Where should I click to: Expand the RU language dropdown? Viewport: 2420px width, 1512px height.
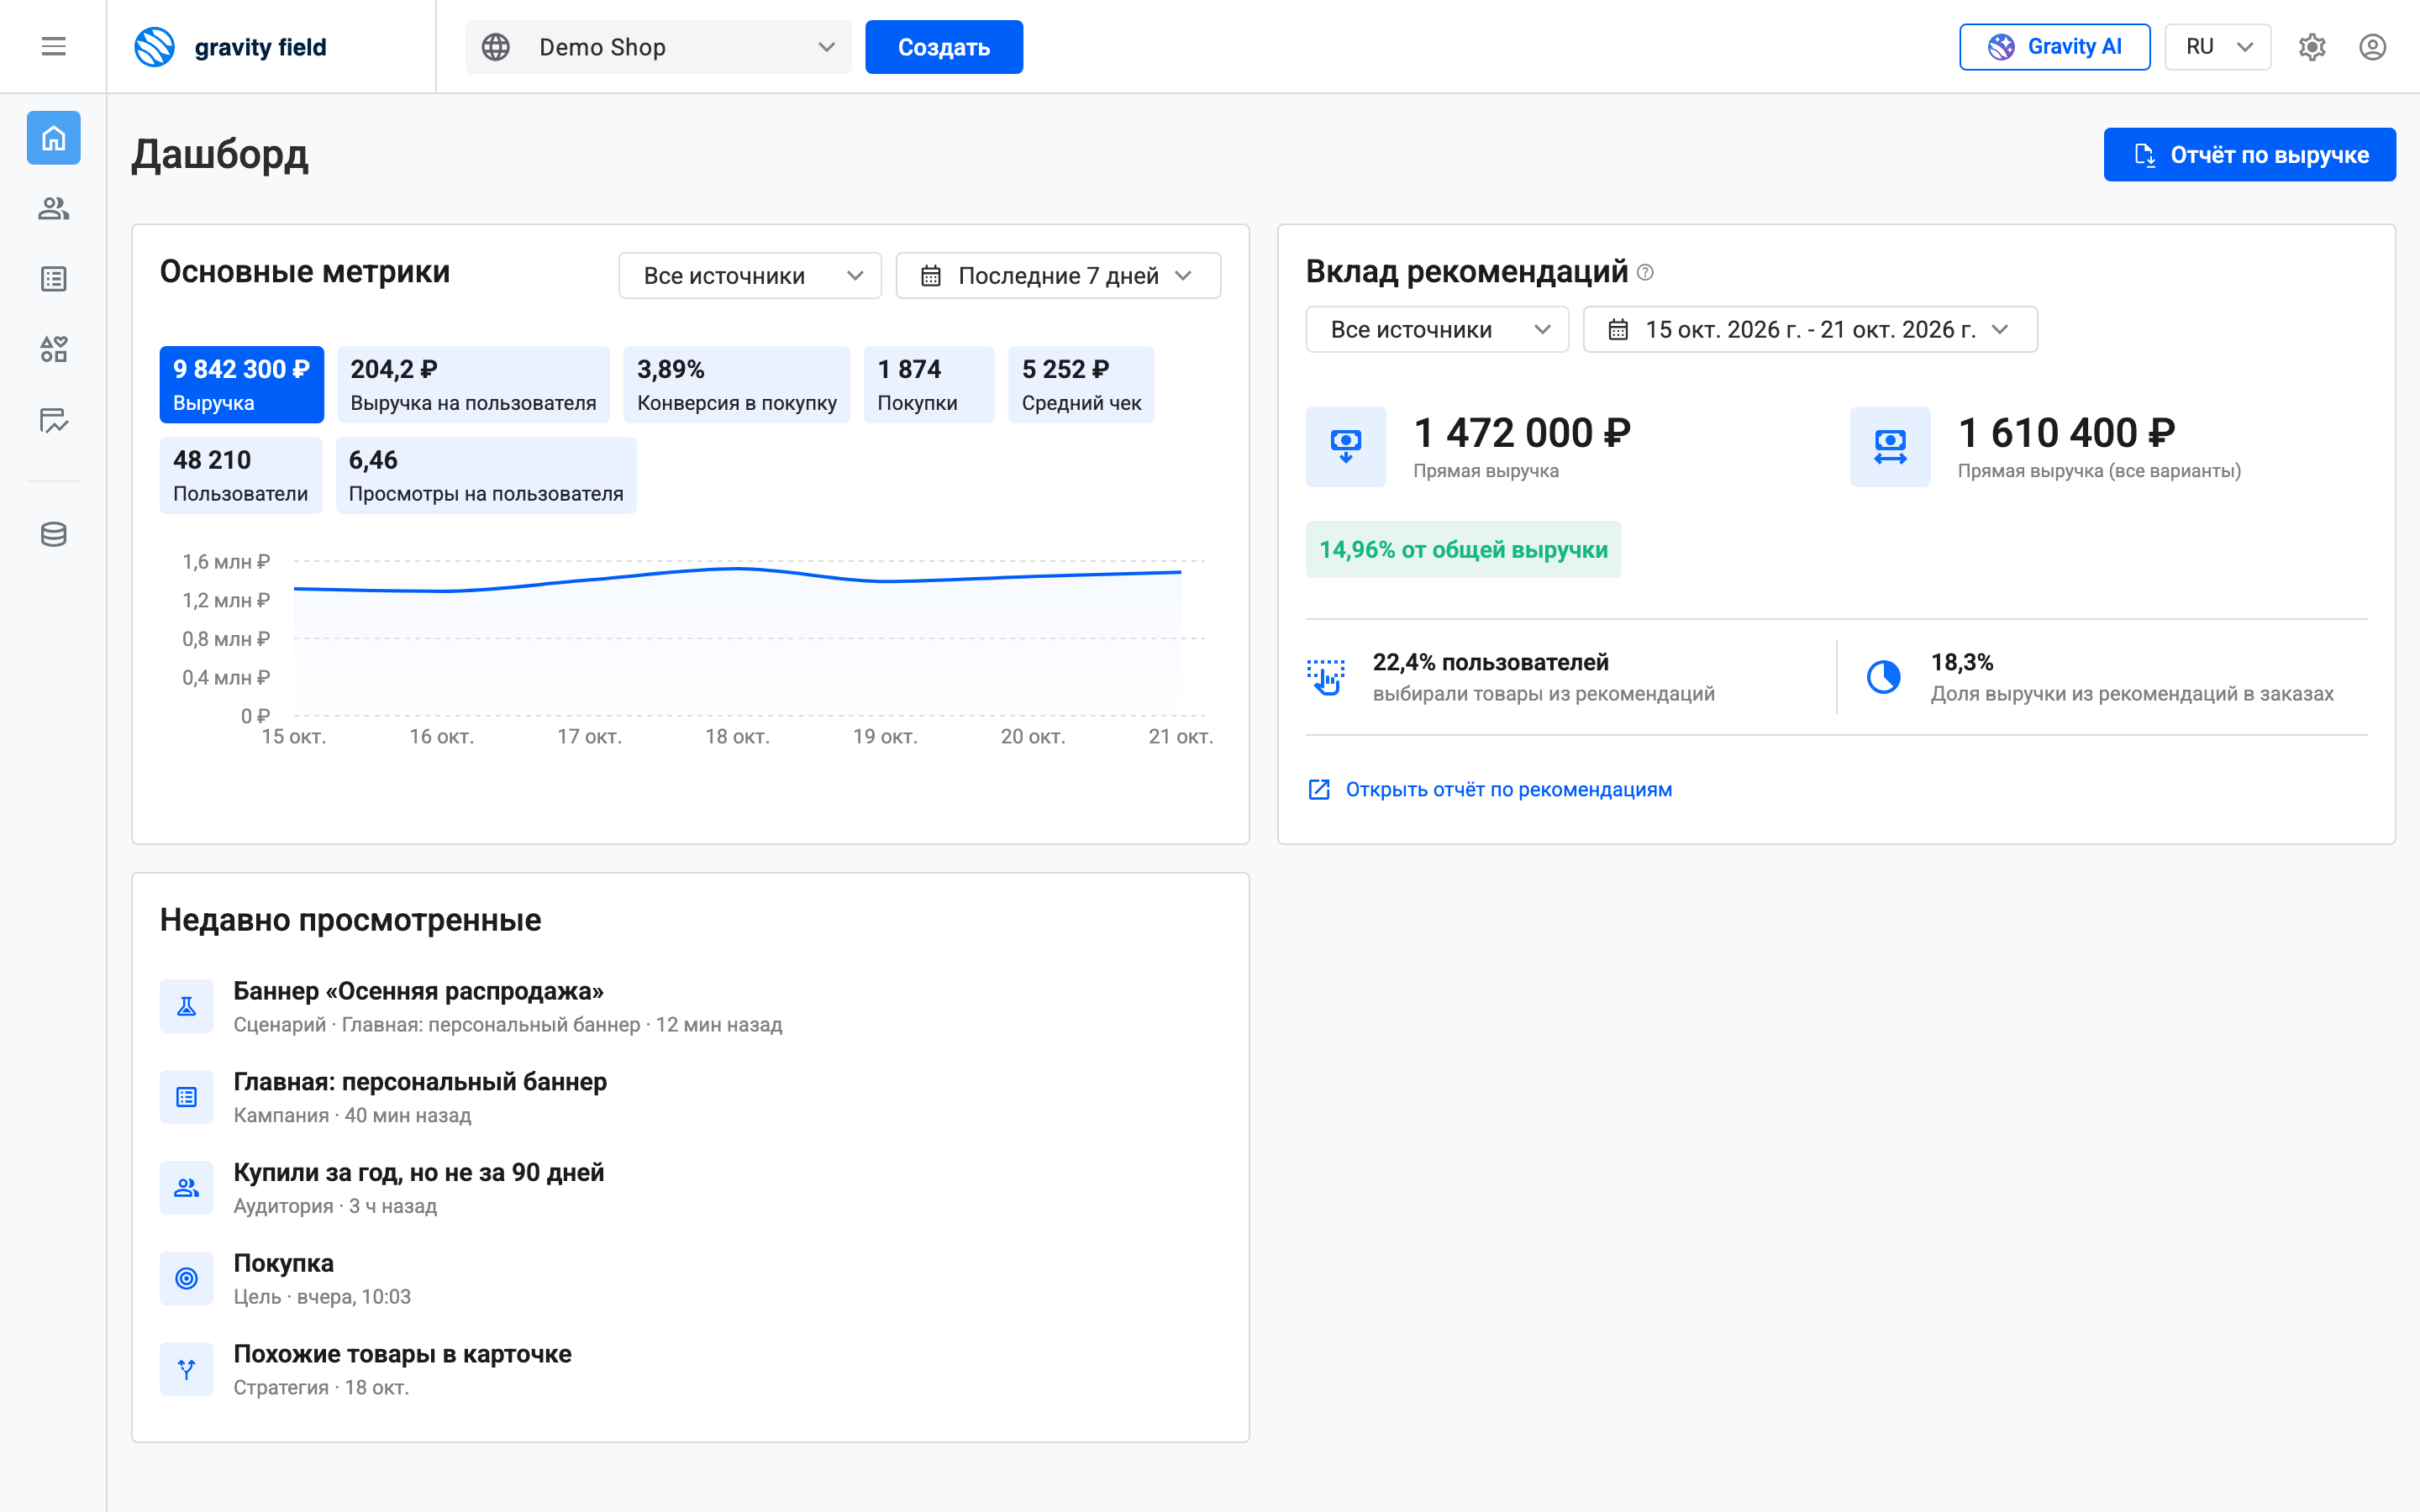[x=2218, y=47]
